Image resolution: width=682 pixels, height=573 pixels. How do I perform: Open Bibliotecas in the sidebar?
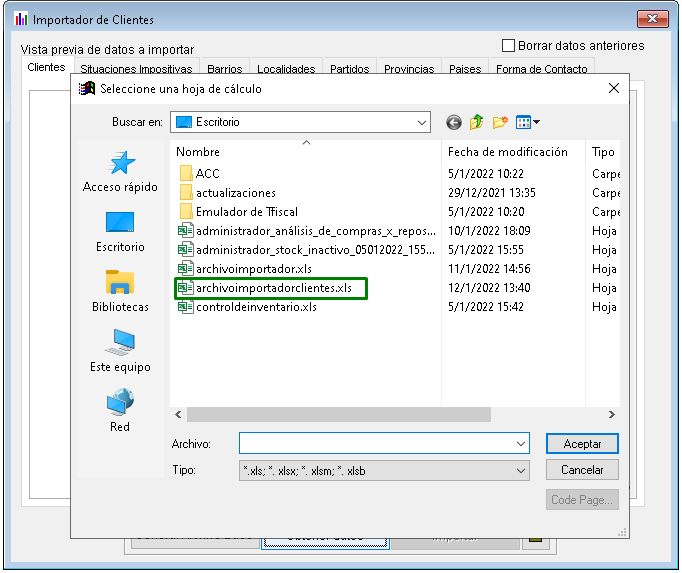pyautogui.click(x=120, y=292)
